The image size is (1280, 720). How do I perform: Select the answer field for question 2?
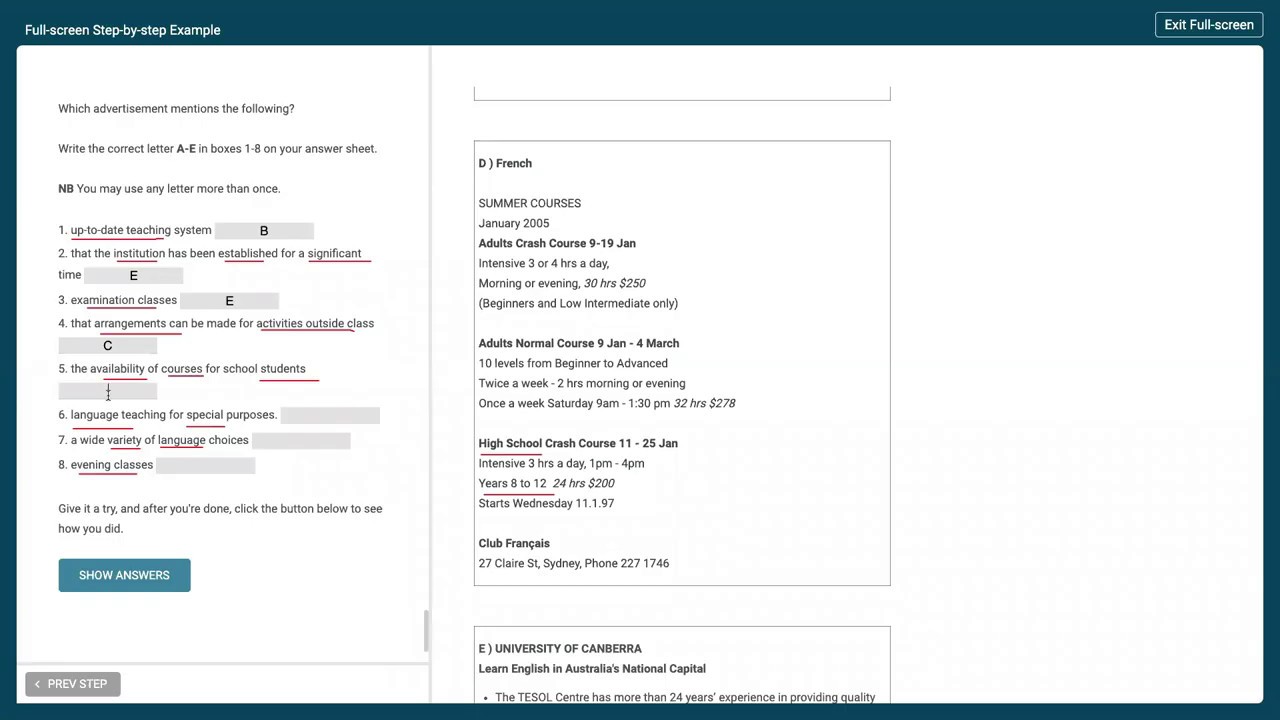click(x=133, y=275)
